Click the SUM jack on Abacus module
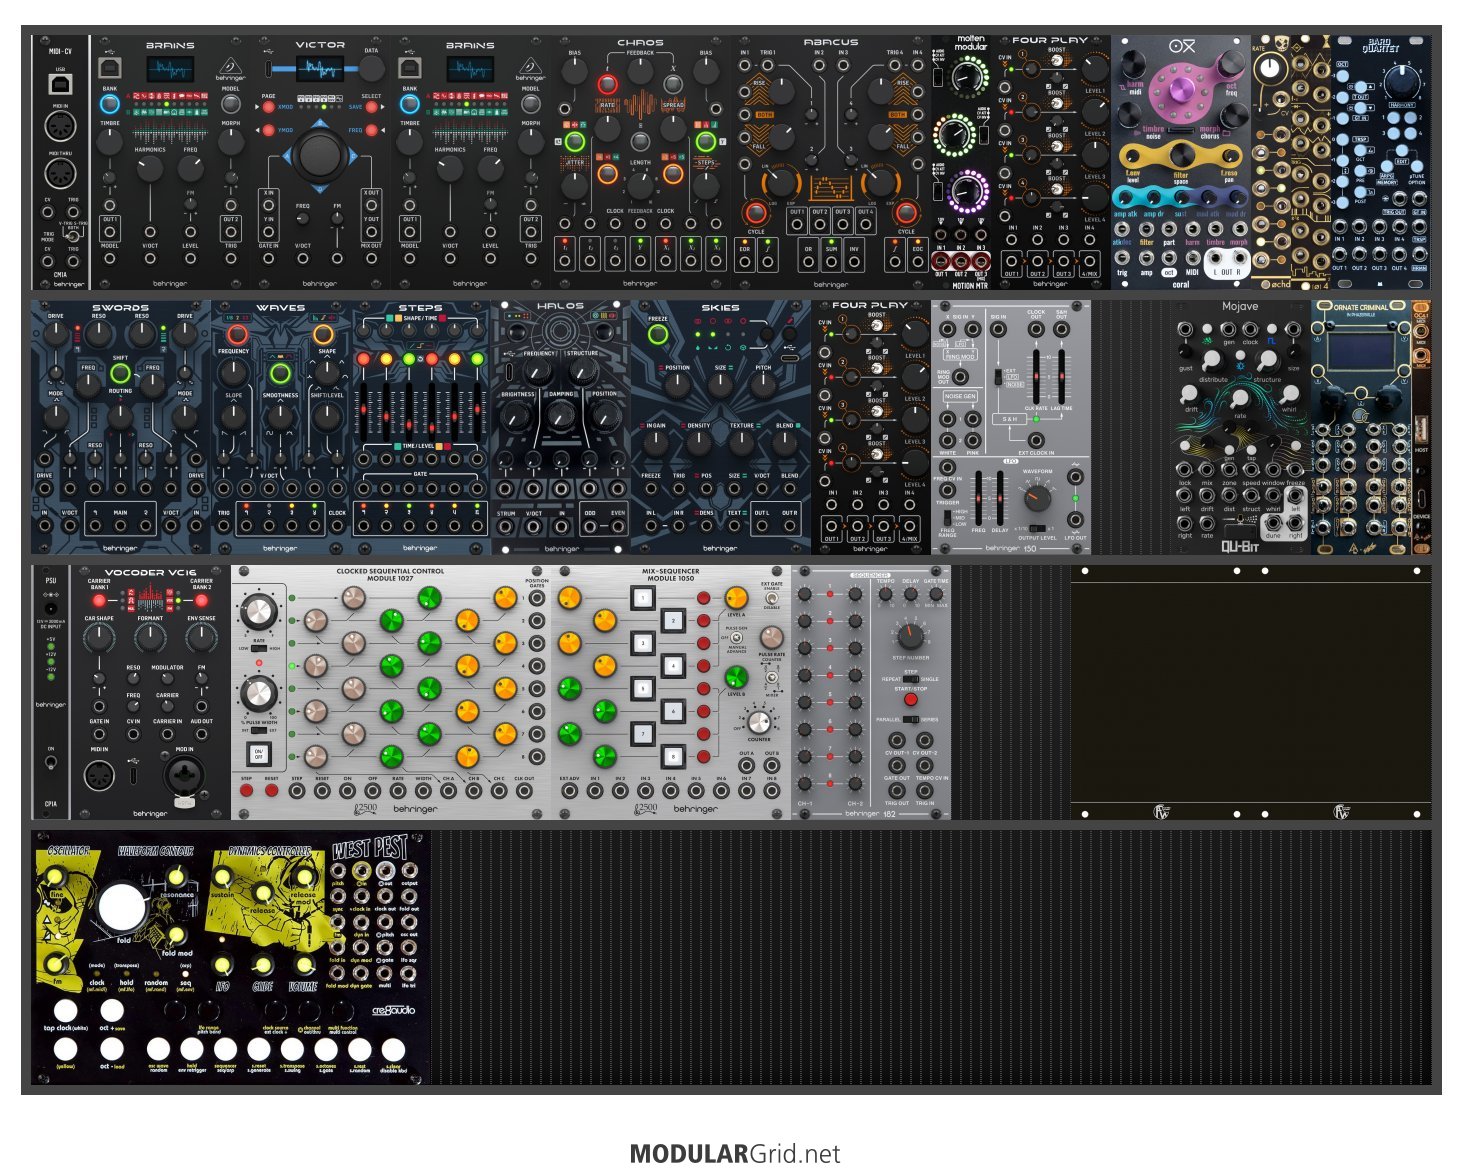This screenshot has width=1472, height=1175. 831,261
